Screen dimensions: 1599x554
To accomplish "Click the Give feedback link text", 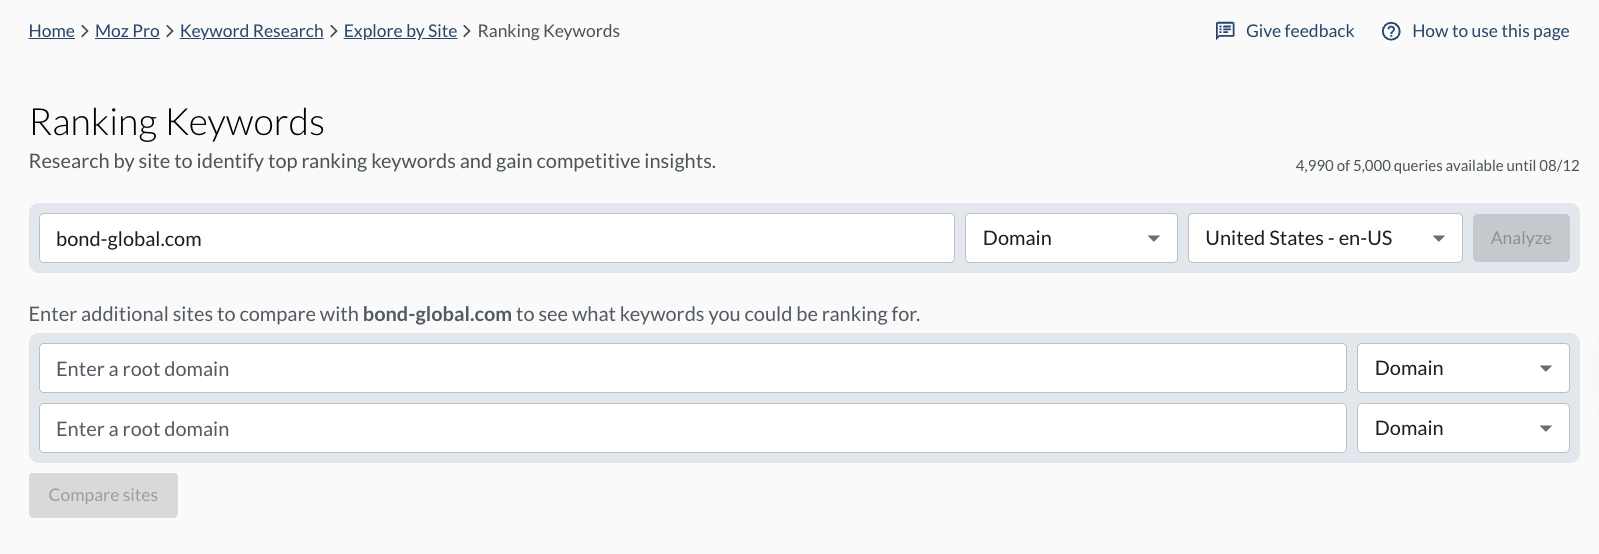I will (x=1300, y=31).
